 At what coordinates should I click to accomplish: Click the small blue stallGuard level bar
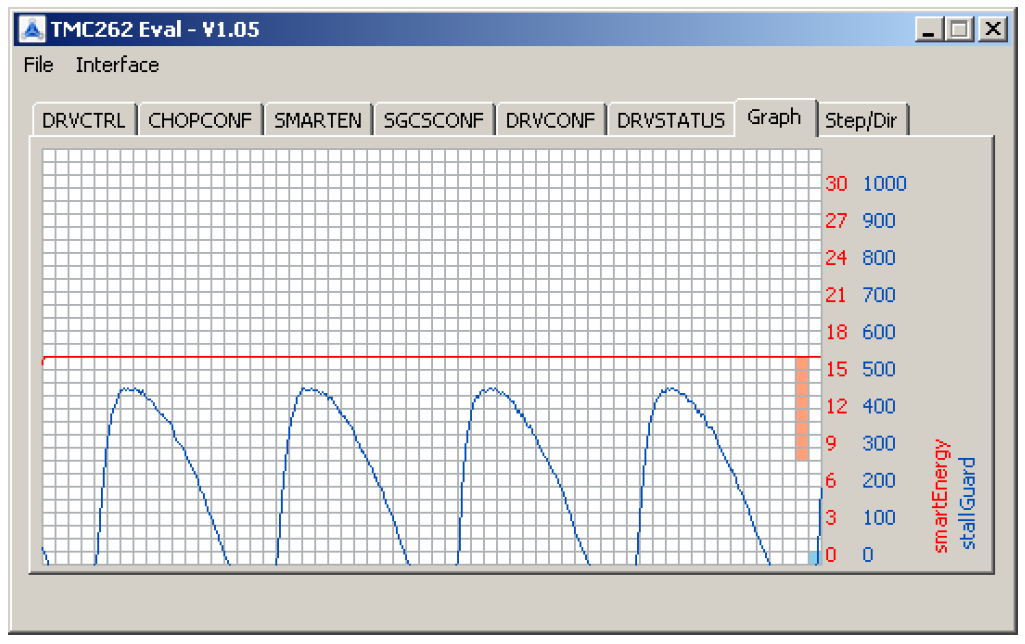[x=814, y=558]
